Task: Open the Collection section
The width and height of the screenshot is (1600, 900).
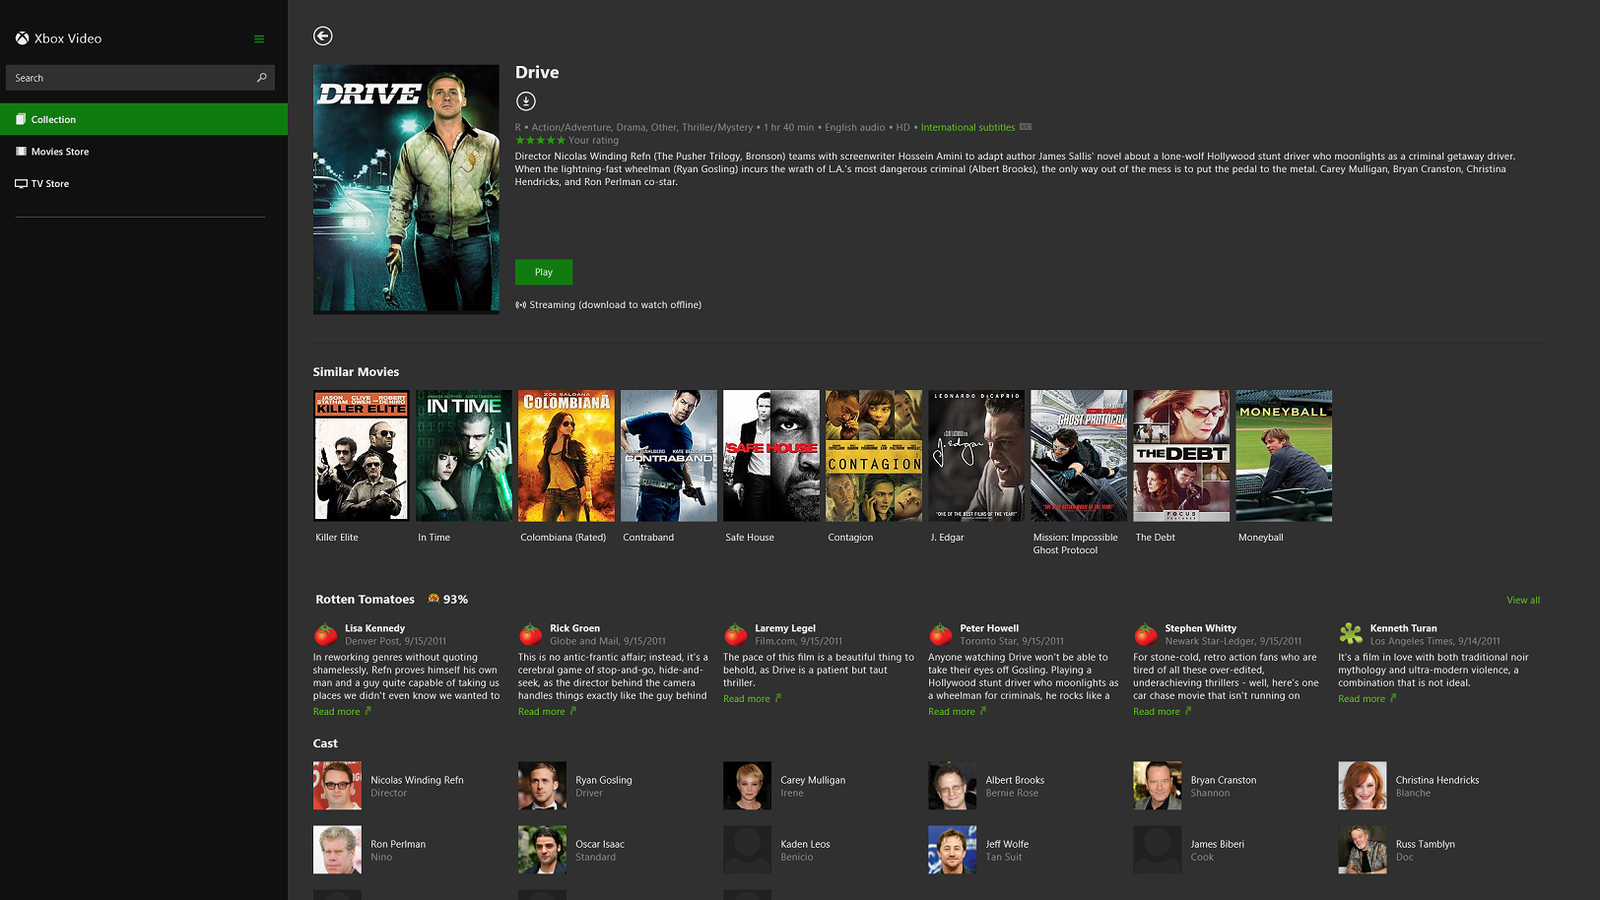Action: [144, 119]
